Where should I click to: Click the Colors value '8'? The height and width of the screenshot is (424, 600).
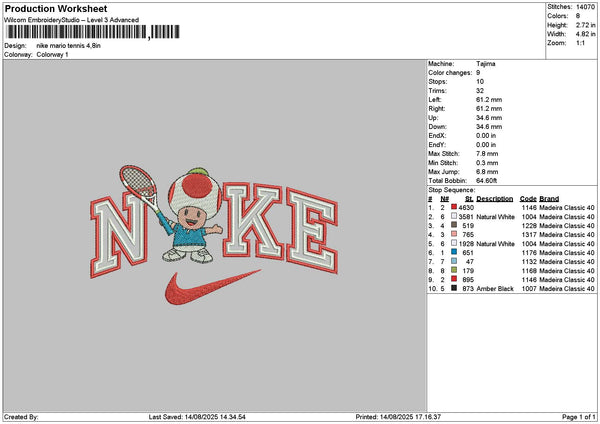coord(578,16)
